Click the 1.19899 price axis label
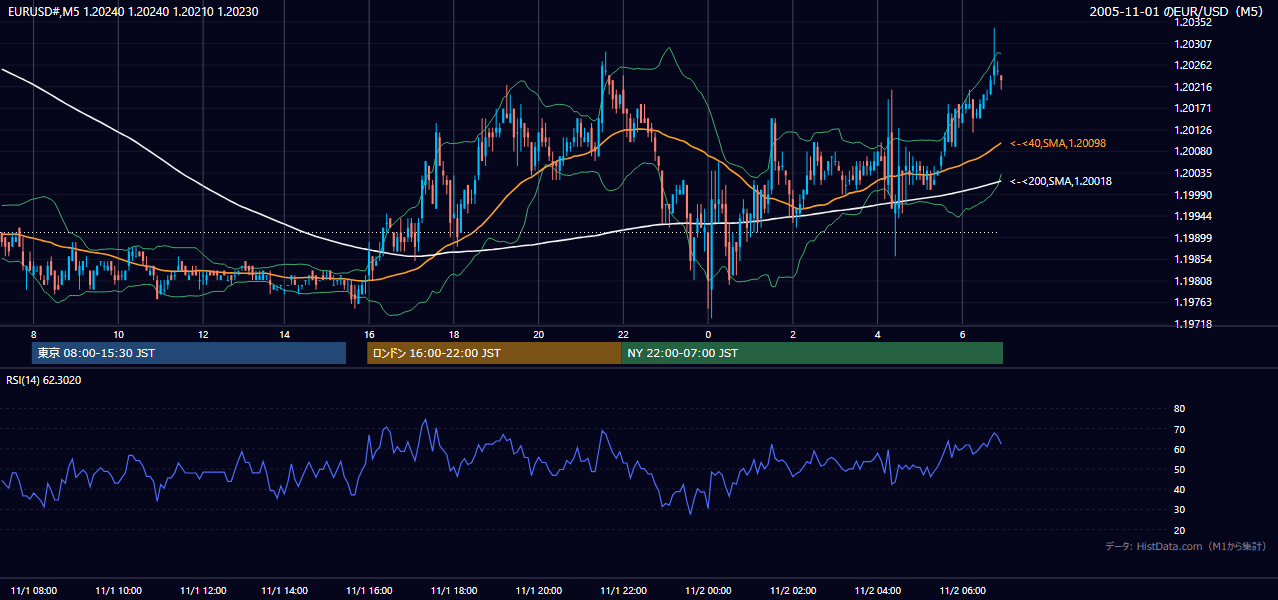1278x600 pixels. pyautogui.click(x=1193, y=238)
